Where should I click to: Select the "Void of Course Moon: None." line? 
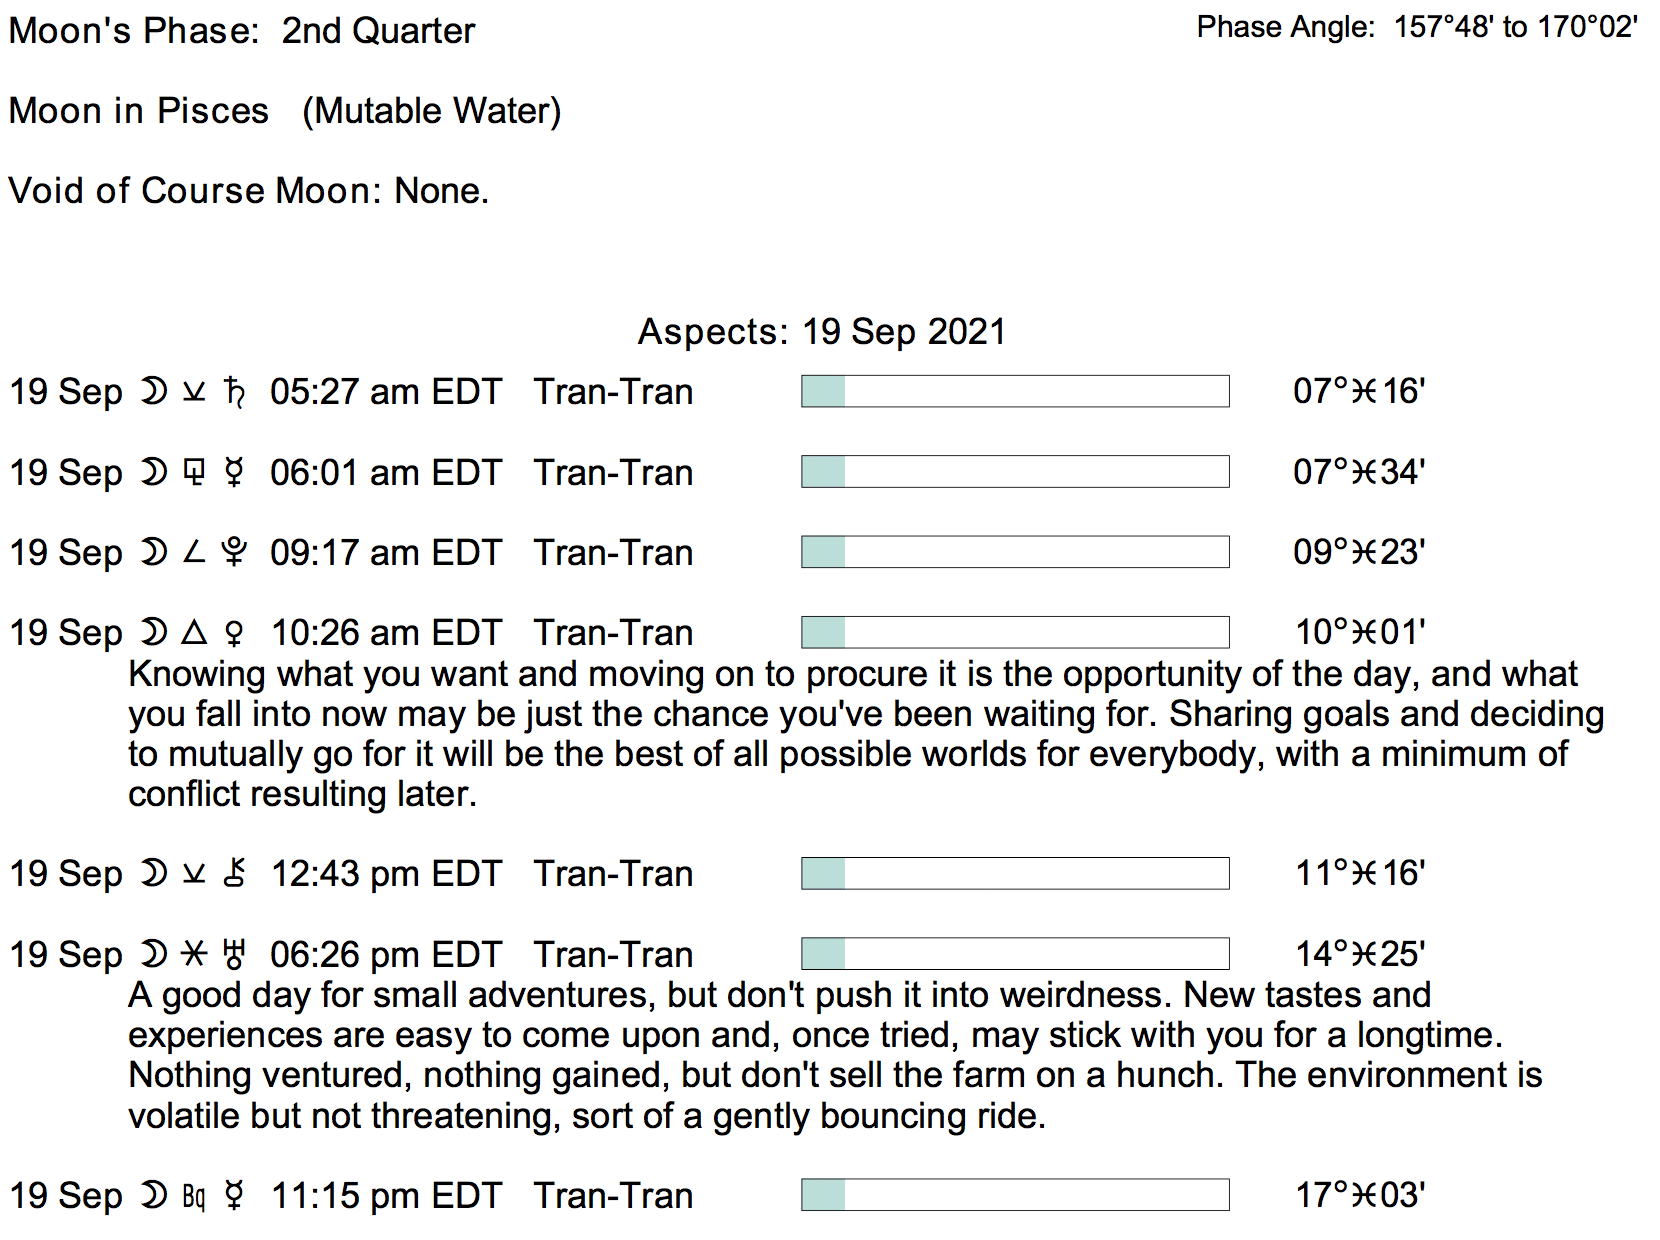[248, 190]
